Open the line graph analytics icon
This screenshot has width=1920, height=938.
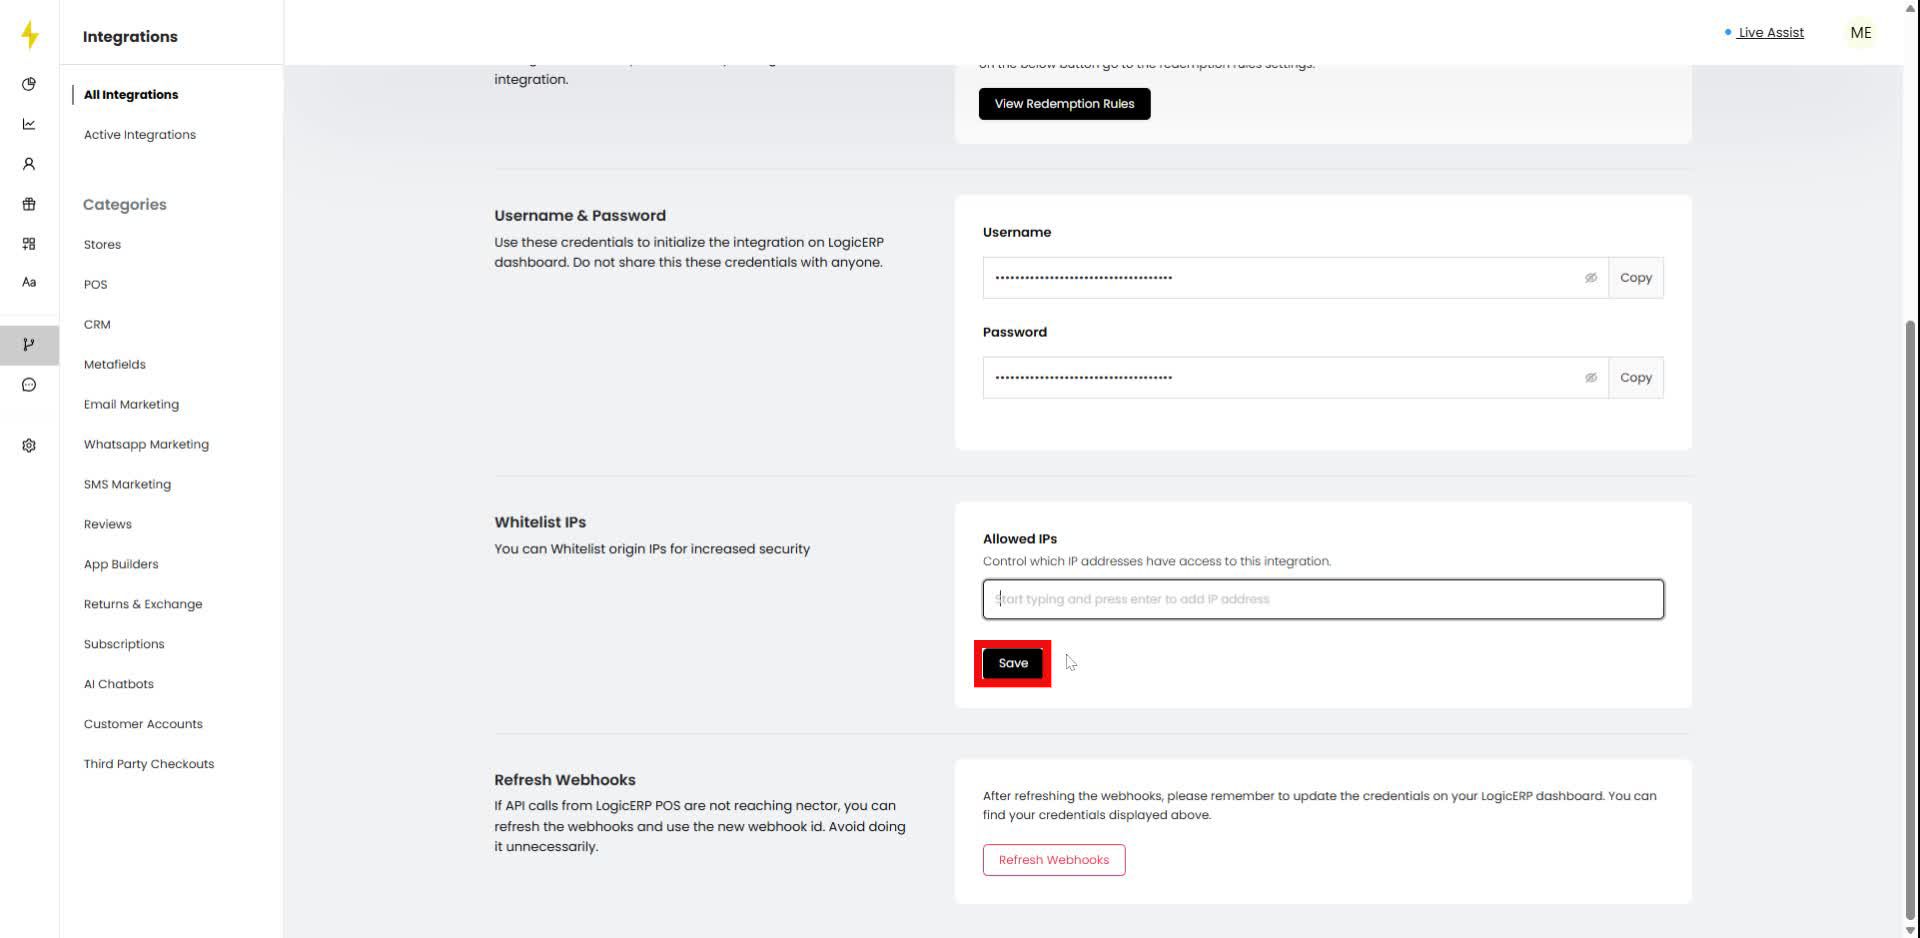tap(29, 124)
